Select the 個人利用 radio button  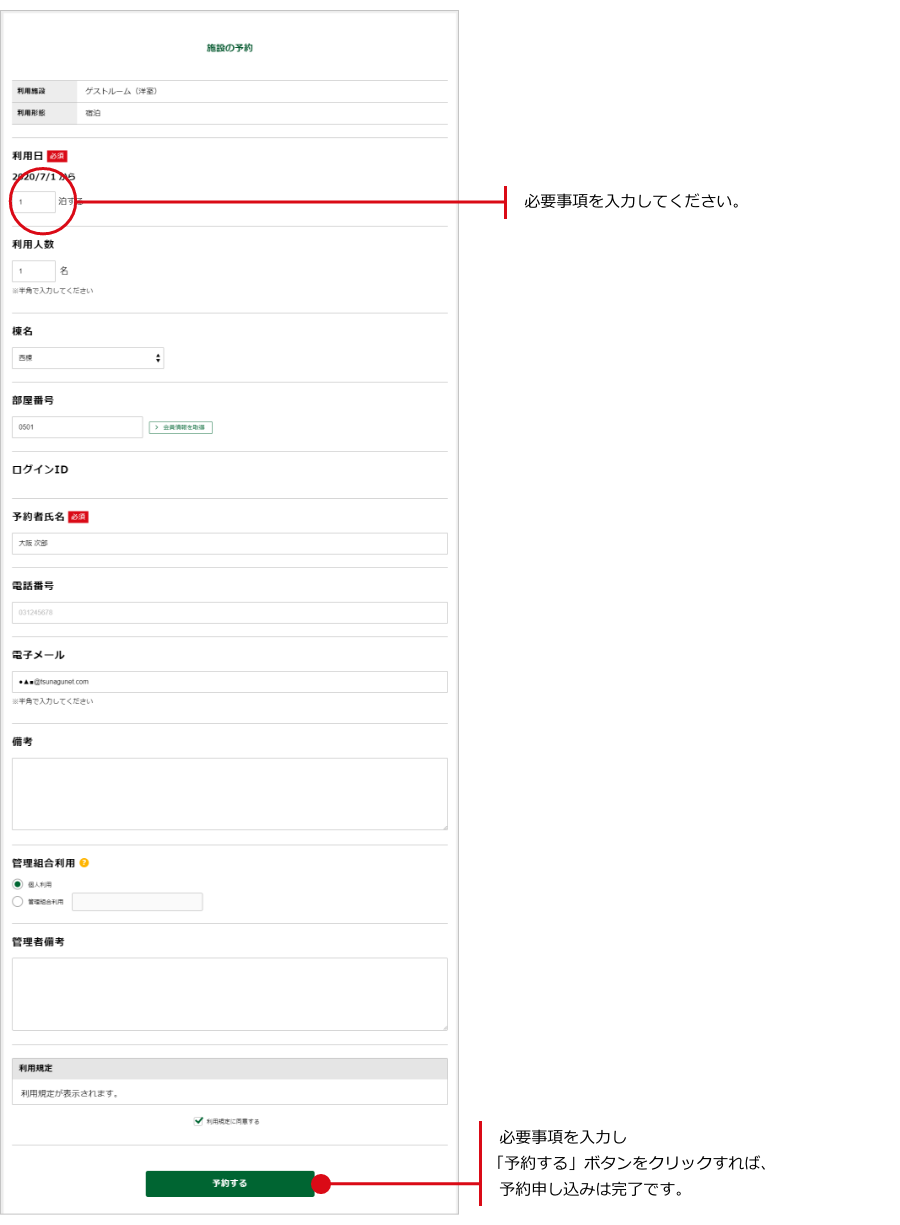pos(17,884)
